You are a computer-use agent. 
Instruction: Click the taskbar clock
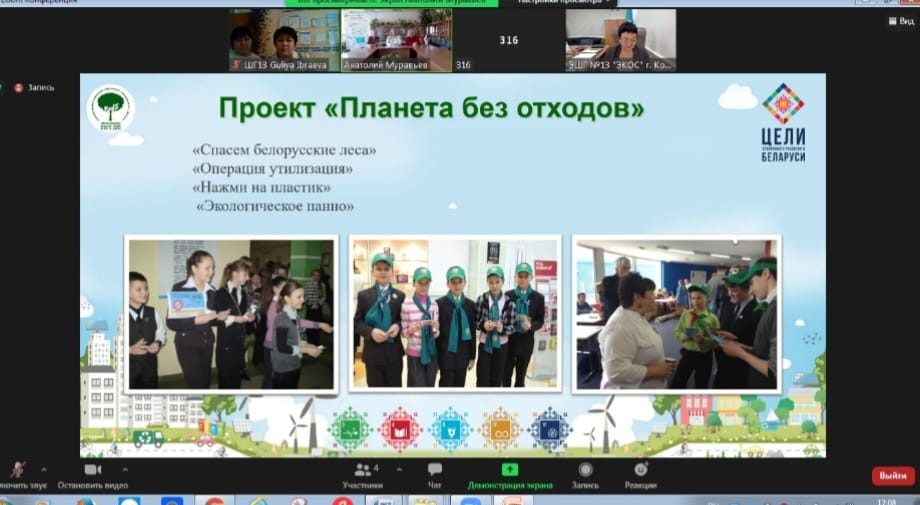click(886, 501)
